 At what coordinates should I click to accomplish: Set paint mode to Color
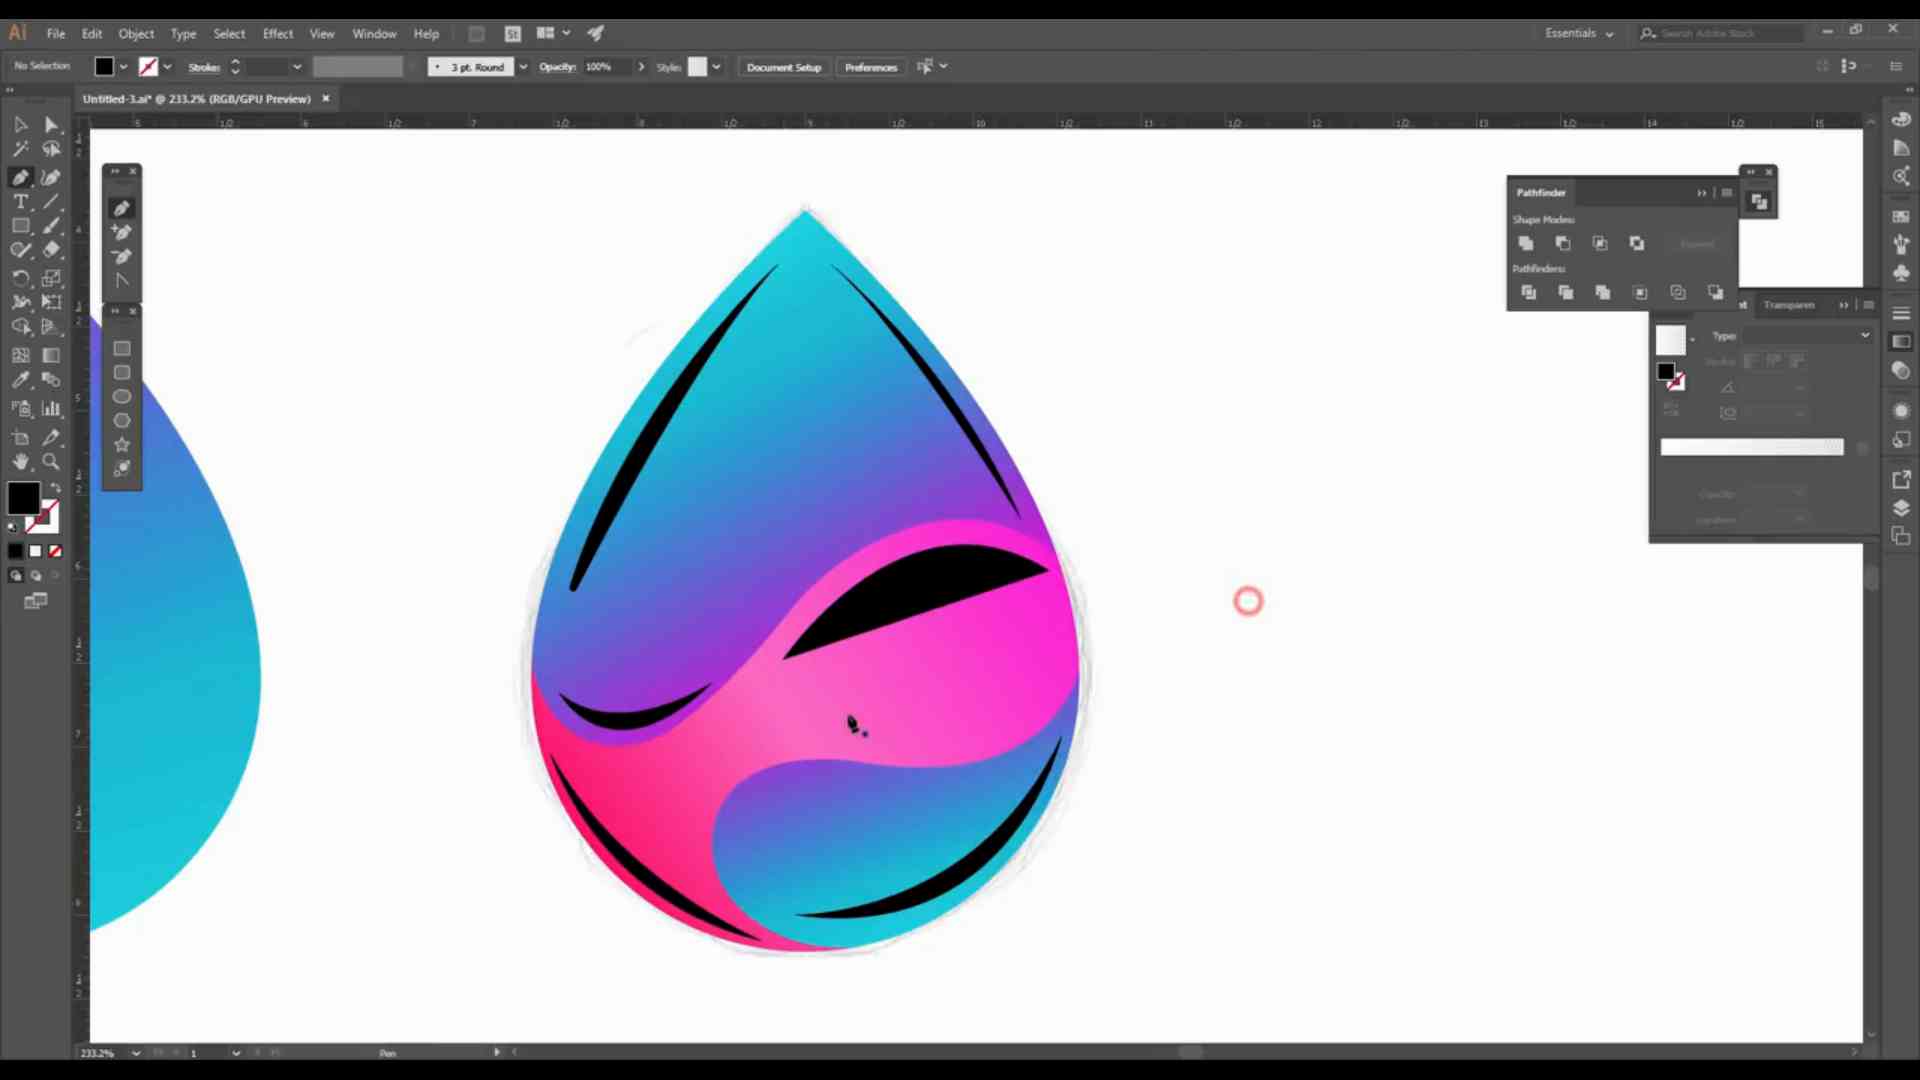[15, 551]
